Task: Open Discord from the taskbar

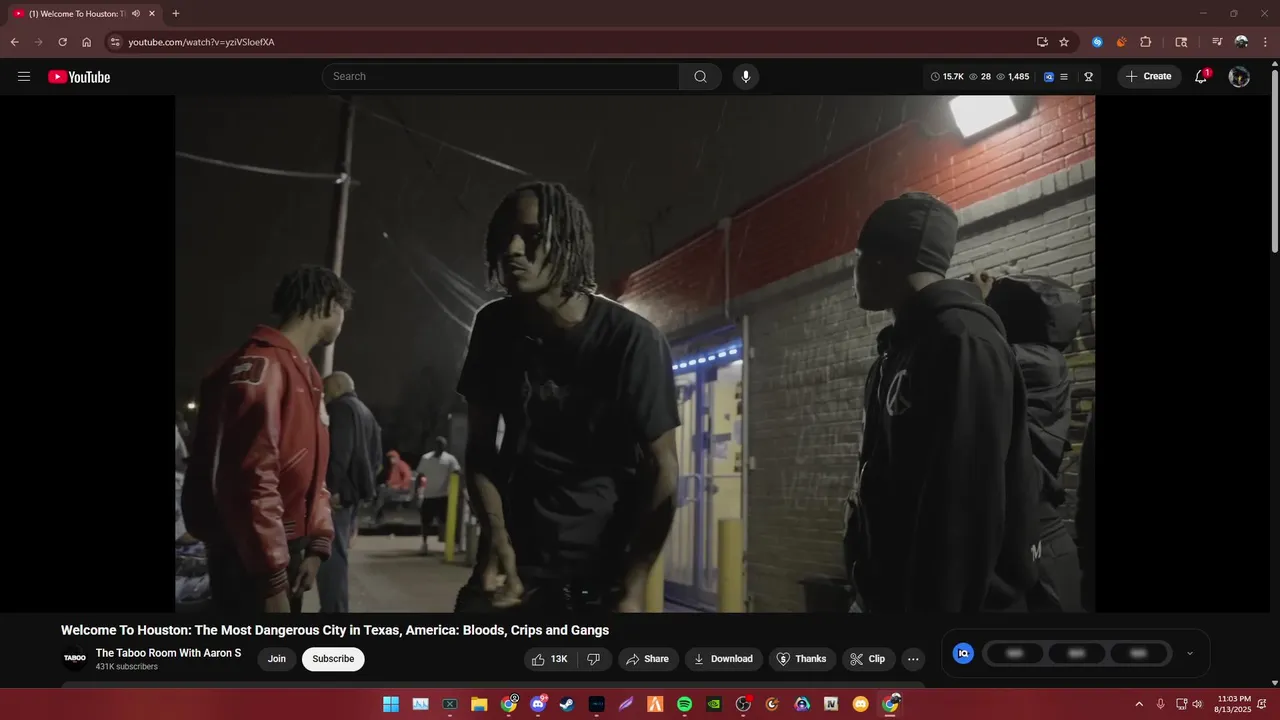Action: 538,704
